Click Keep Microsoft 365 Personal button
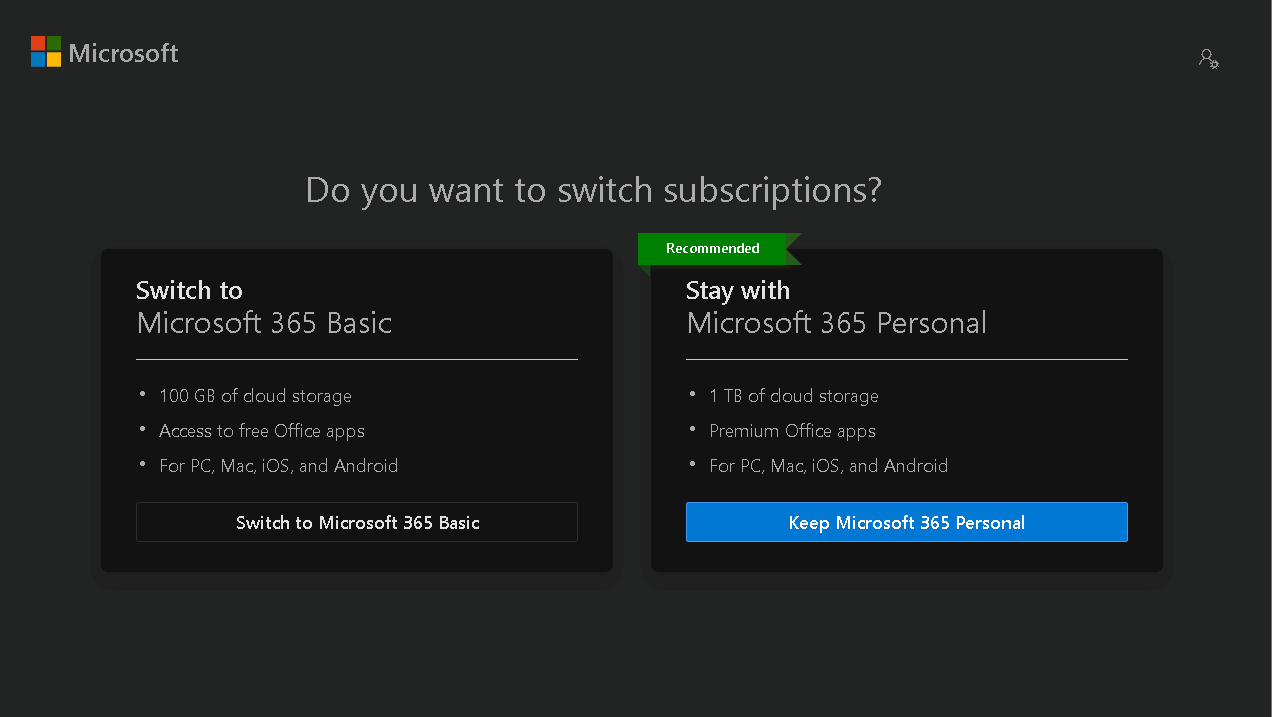This screenshot has height=717, width=1272. coord(907,522)
